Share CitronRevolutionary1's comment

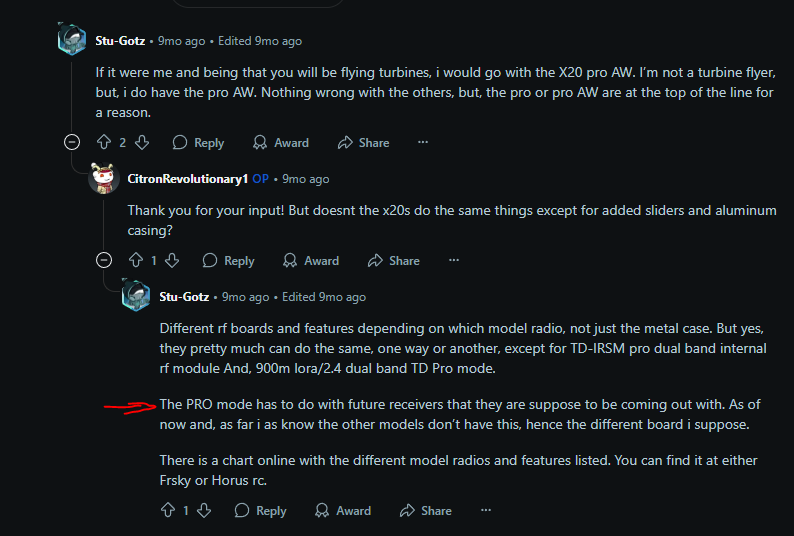point(393,260)
